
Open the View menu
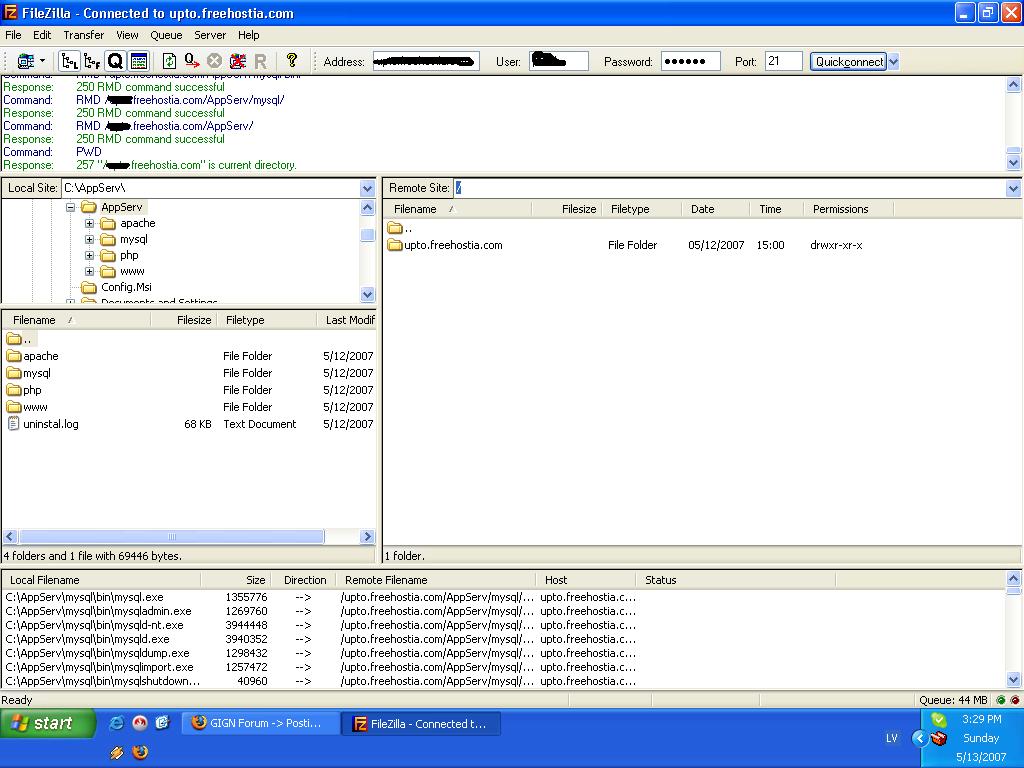point(127,35)
